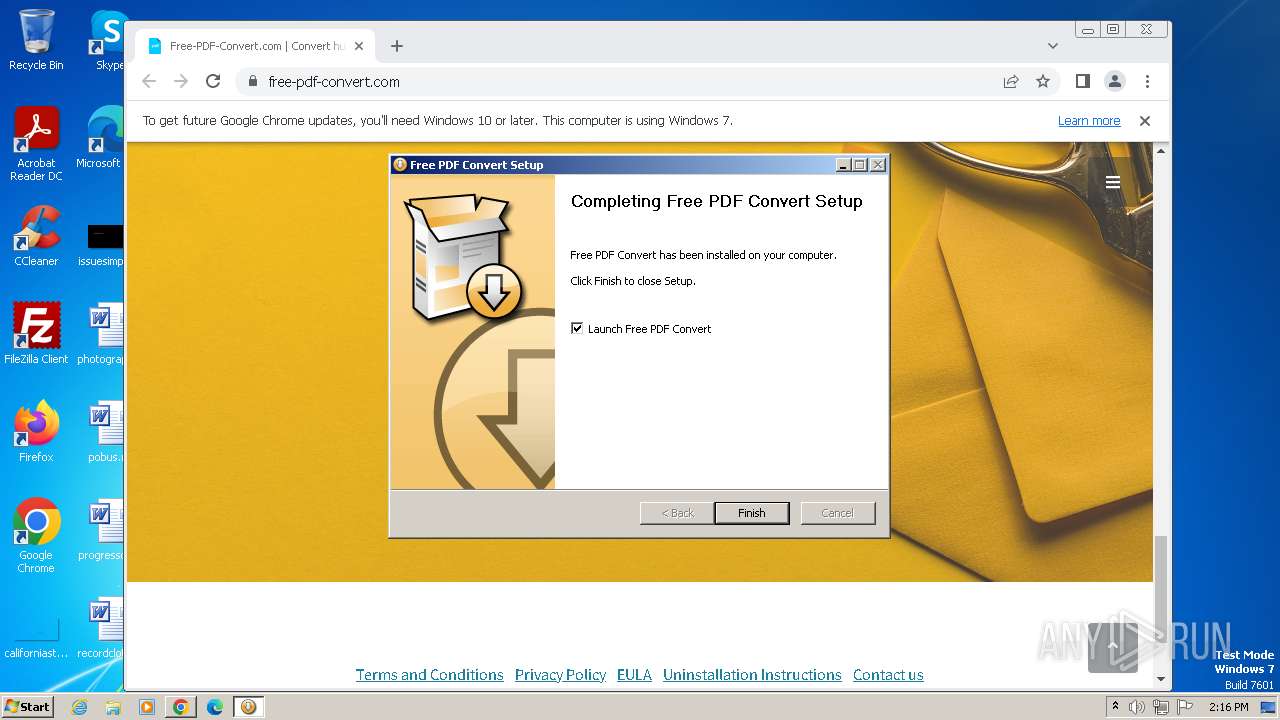
Task: Open a new Chrome tab
Action: point(397,46)
